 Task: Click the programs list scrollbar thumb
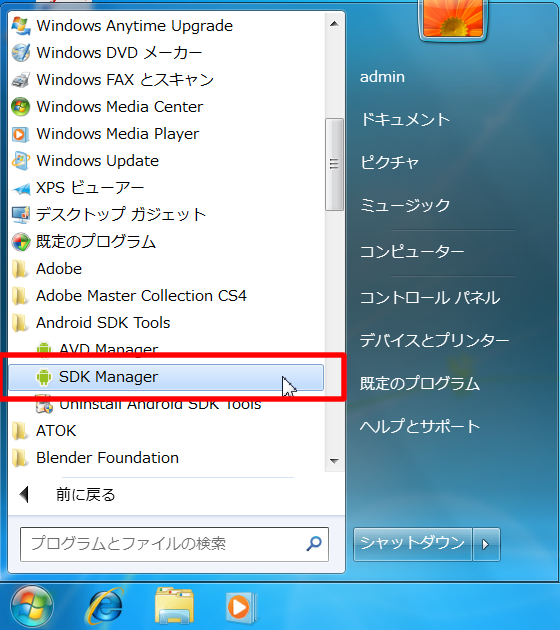pos(334,164)
